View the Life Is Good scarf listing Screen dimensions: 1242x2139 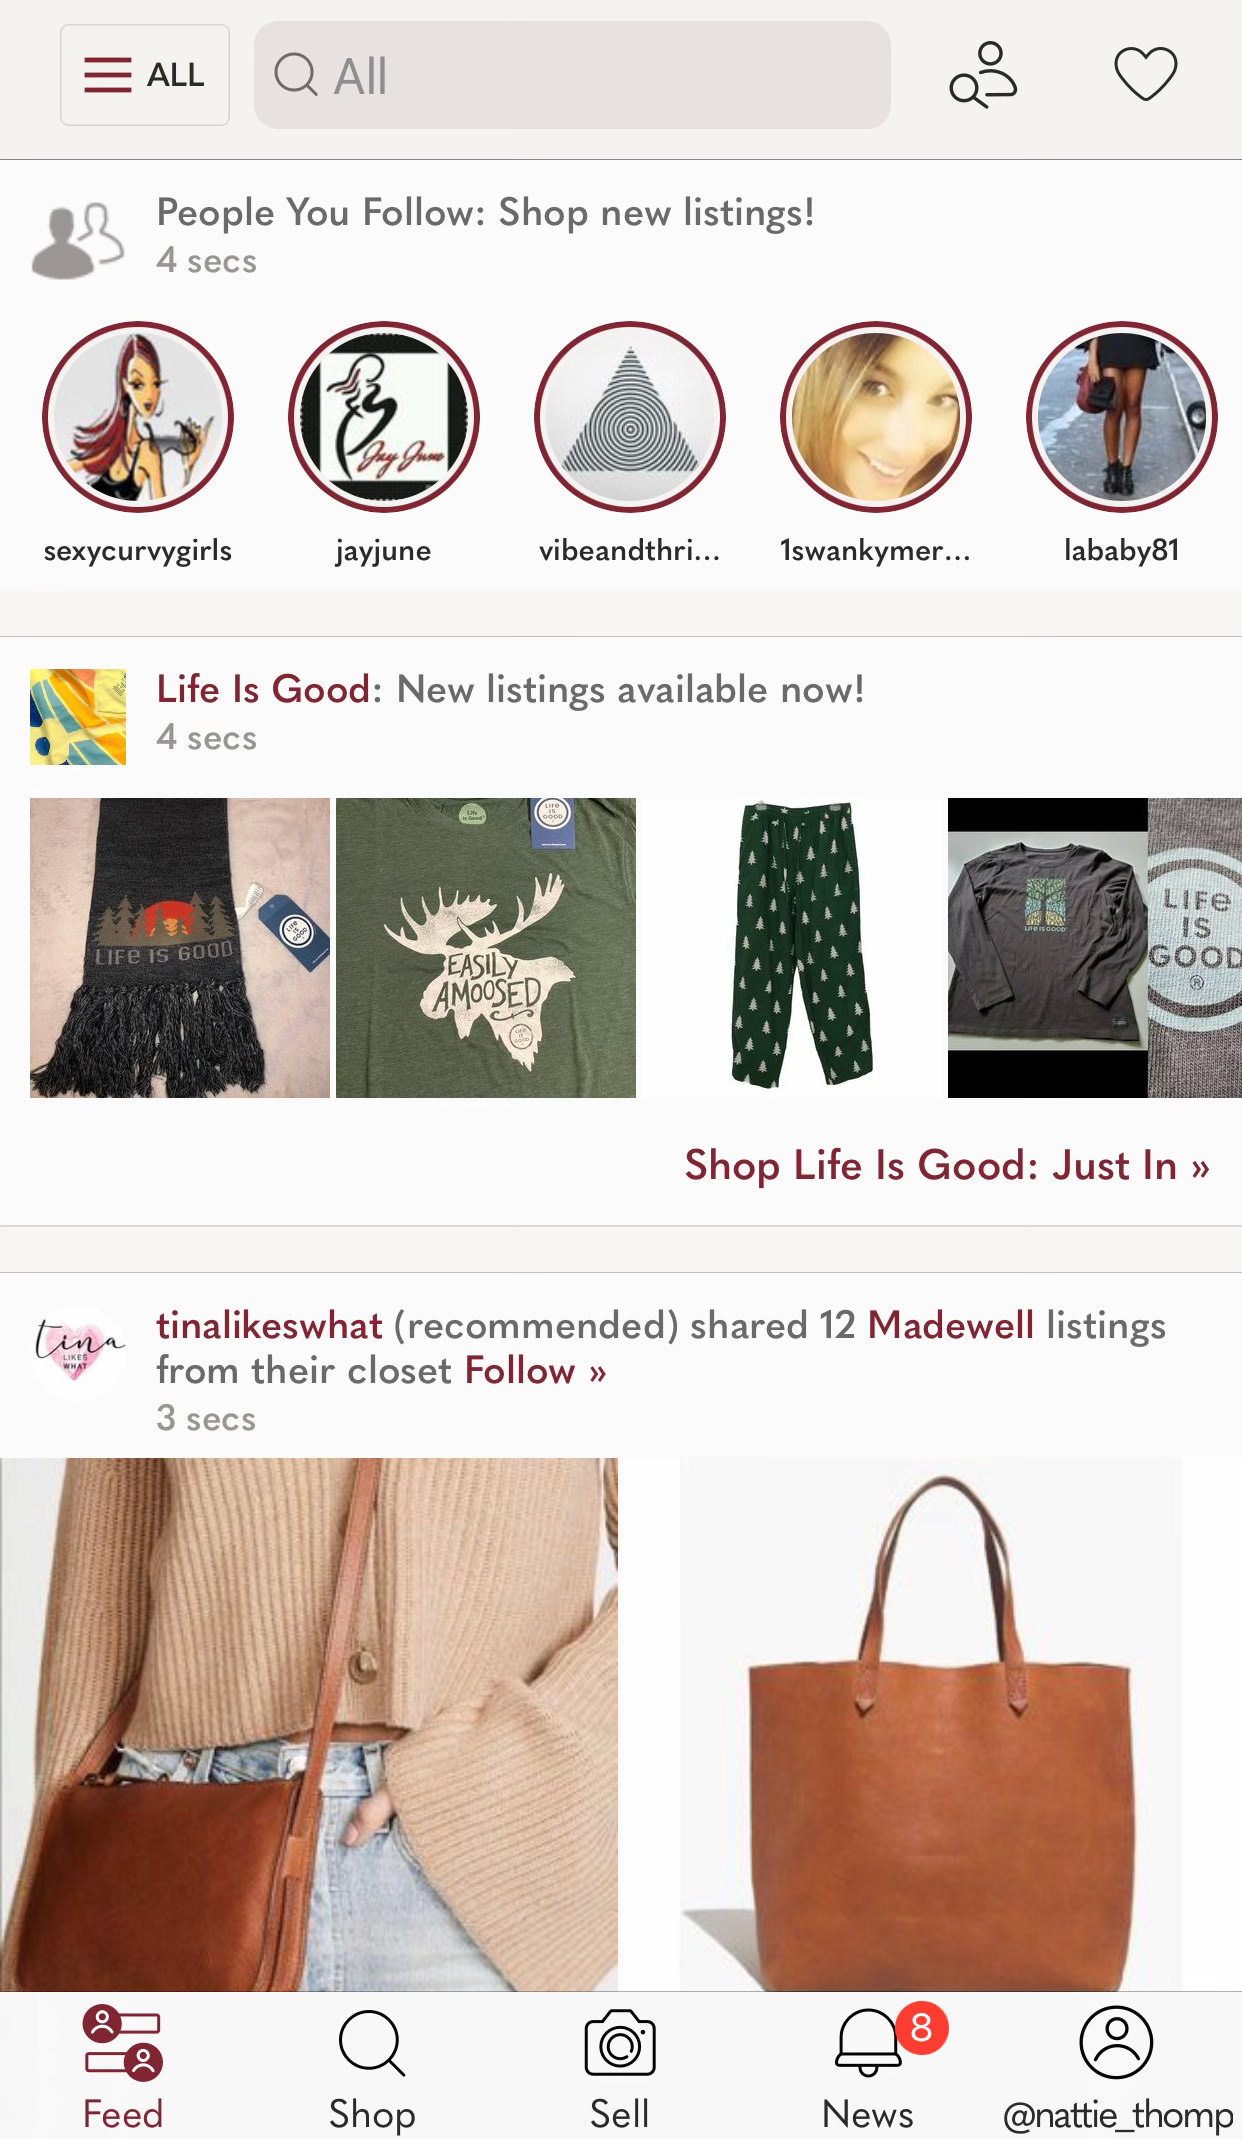[x=180, y=948]
